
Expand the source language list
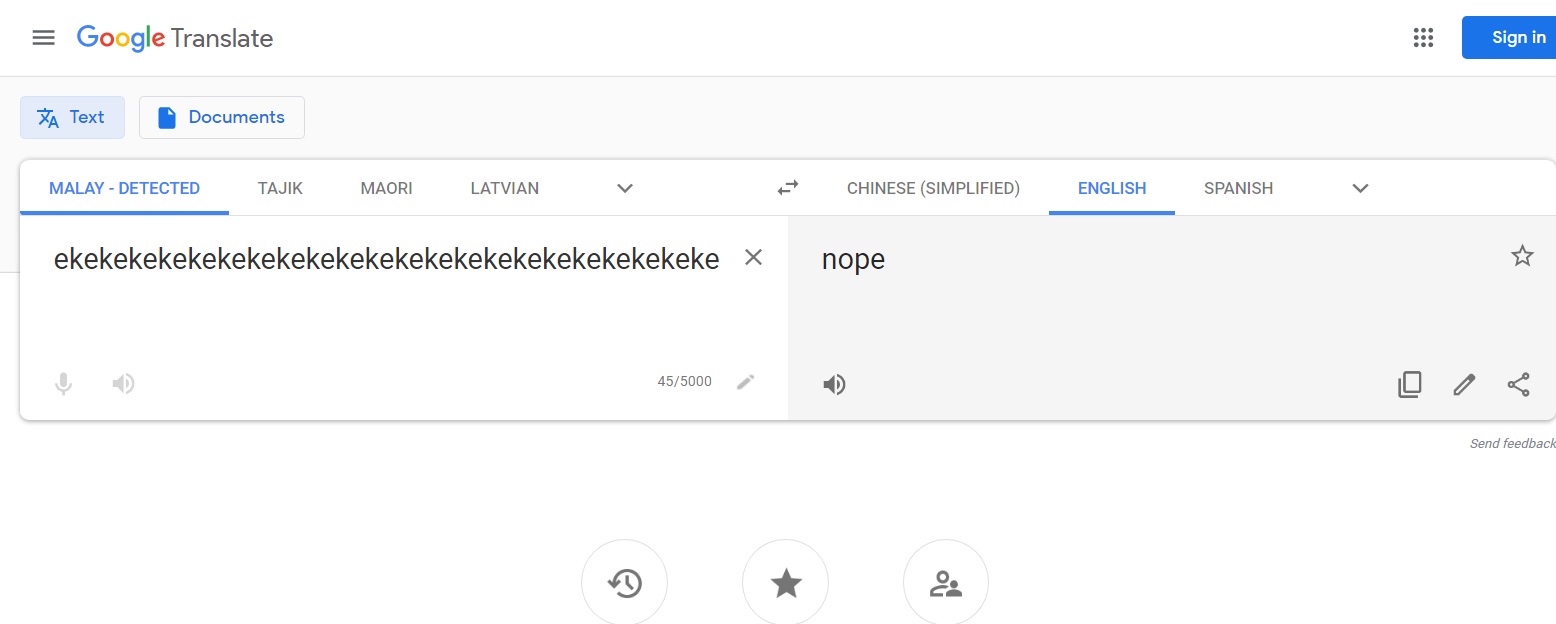click(x=625, y=188)
